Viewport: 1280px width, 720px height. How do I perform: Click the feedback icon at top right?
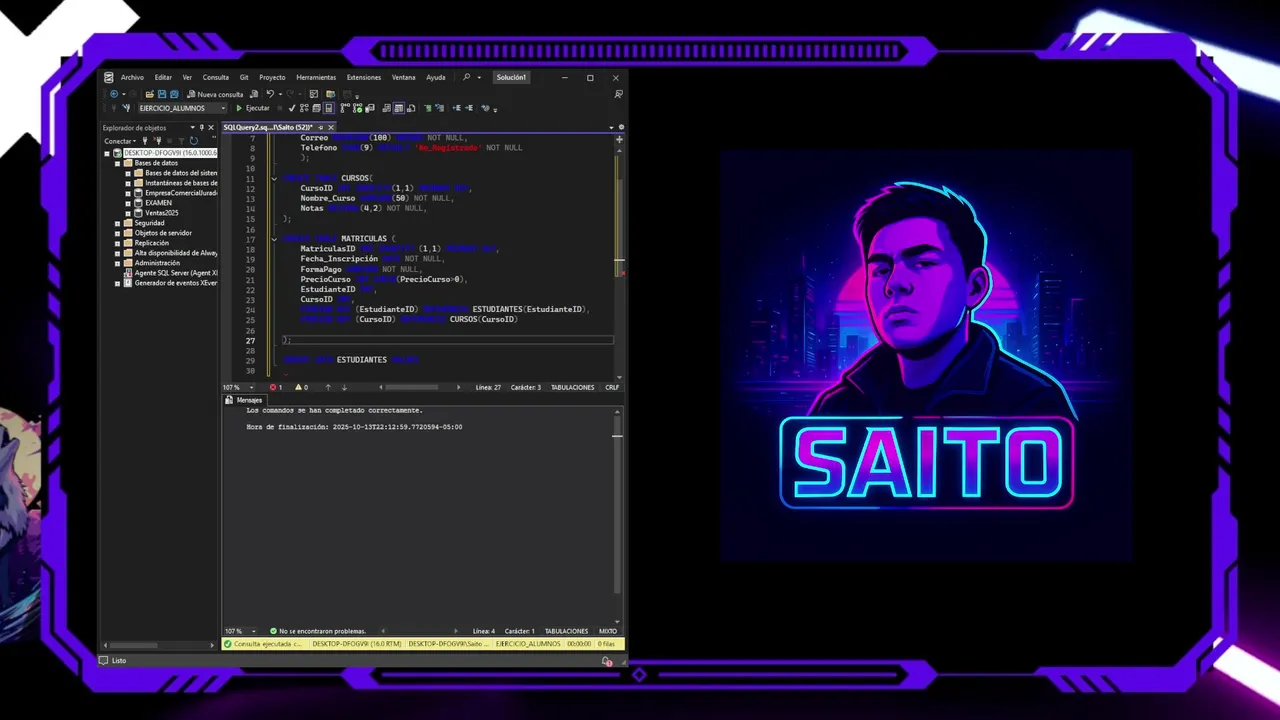(x=619, y=94)
